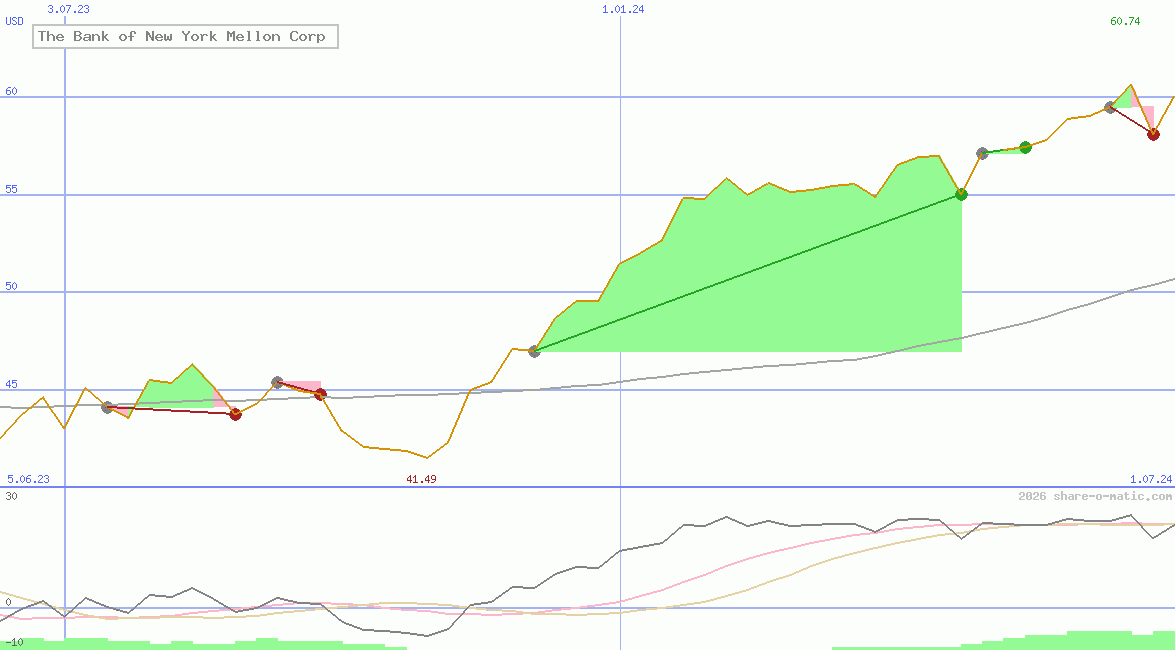Click the 3.07.23 date label
1175x650 pixels.
[x=68, y=9]
